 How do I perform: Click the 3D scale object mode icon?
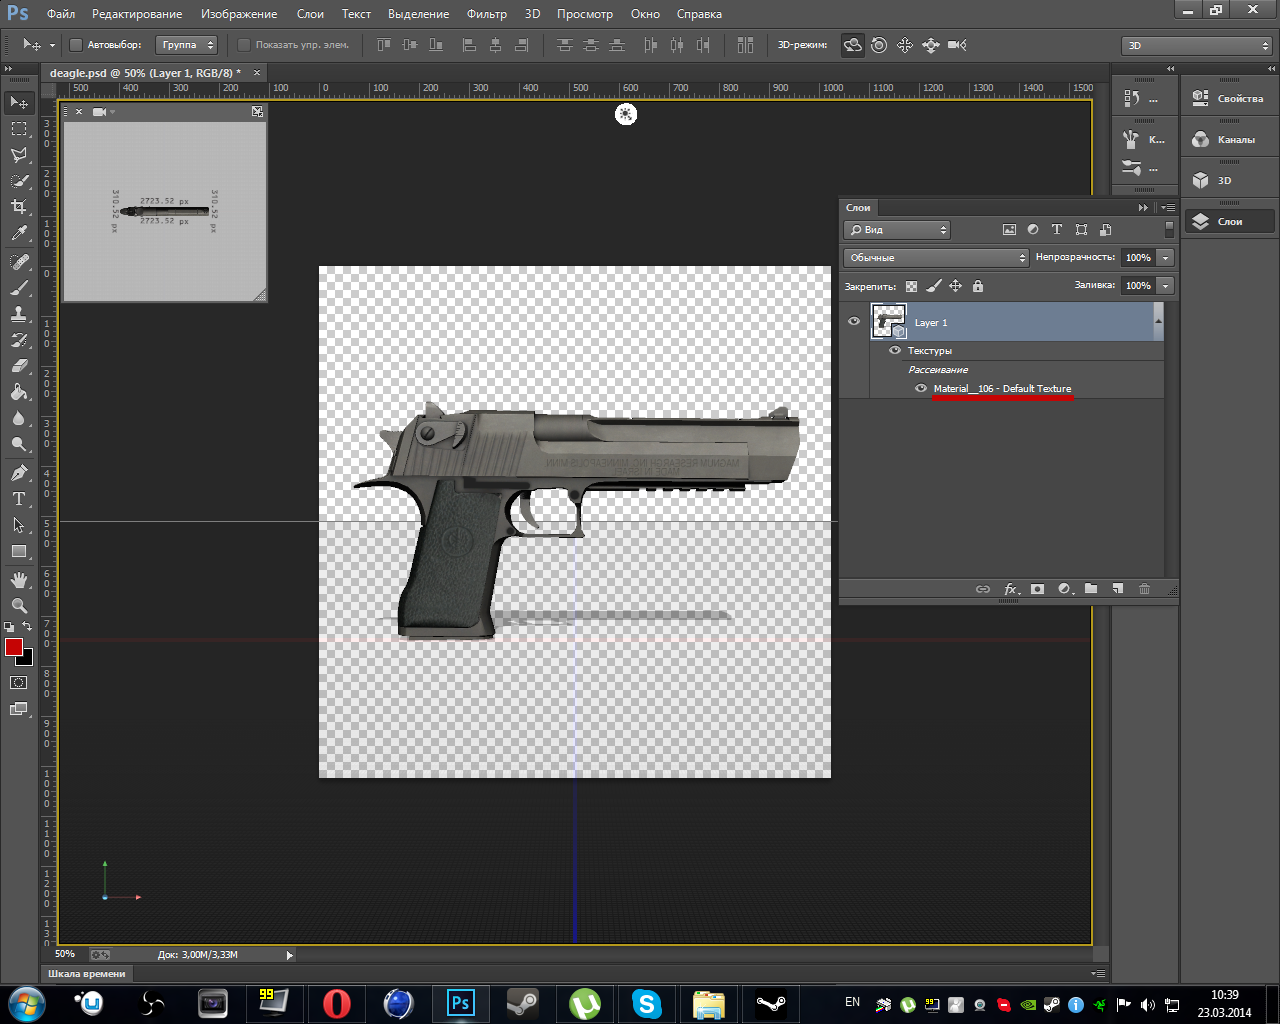tap(957, 45)
